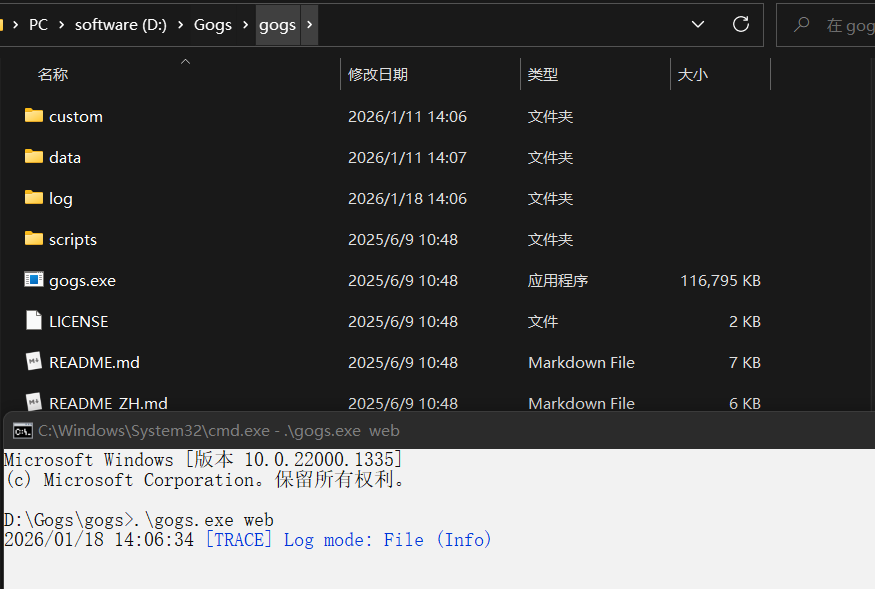Select the README.md markdown file icon
The width and height of the screenshot is (875, 589).
[x=34, y=361]
